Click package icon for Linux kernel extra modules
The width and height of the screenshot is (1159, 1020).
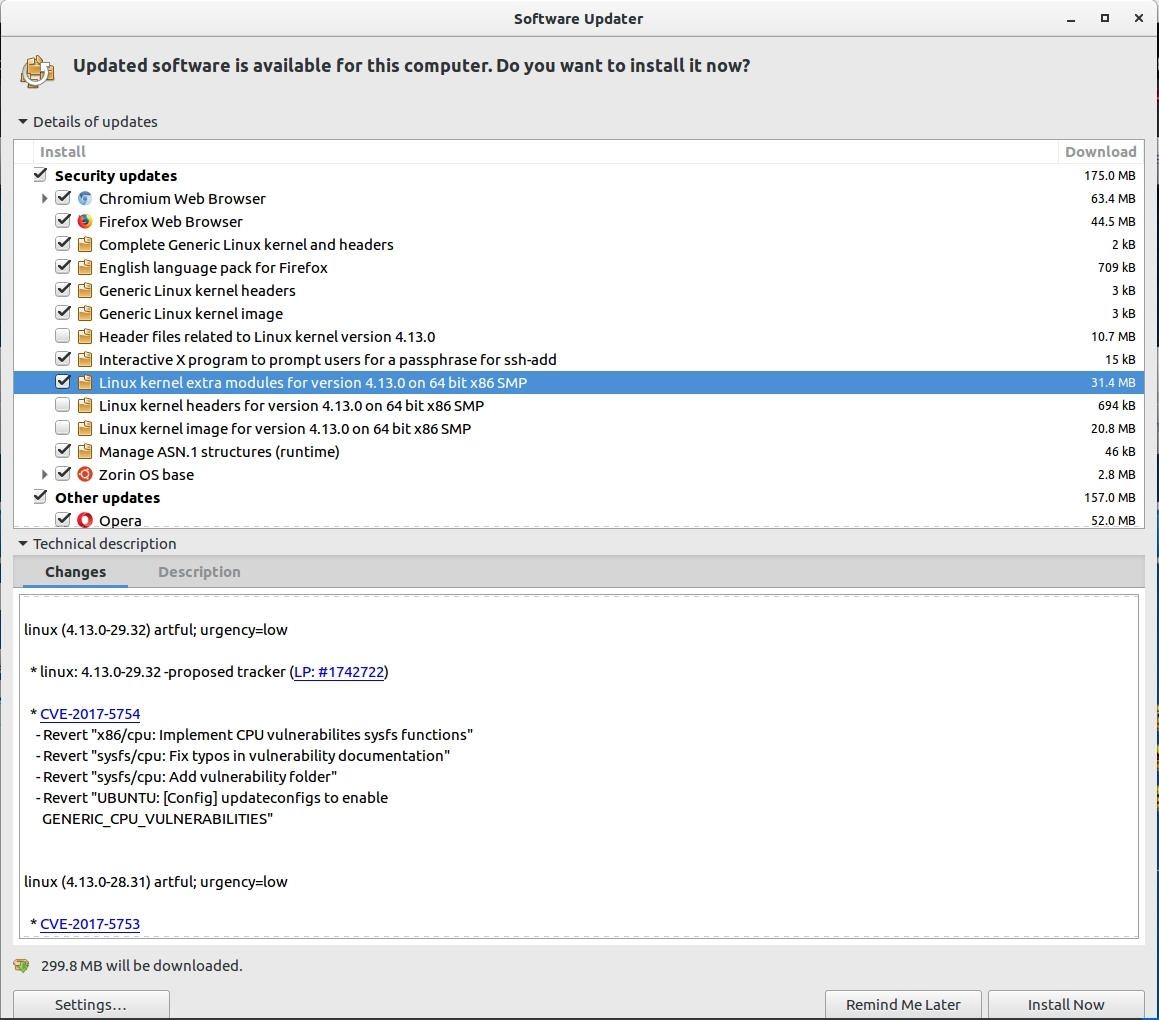pyautogui.click(x=85, y=382)
